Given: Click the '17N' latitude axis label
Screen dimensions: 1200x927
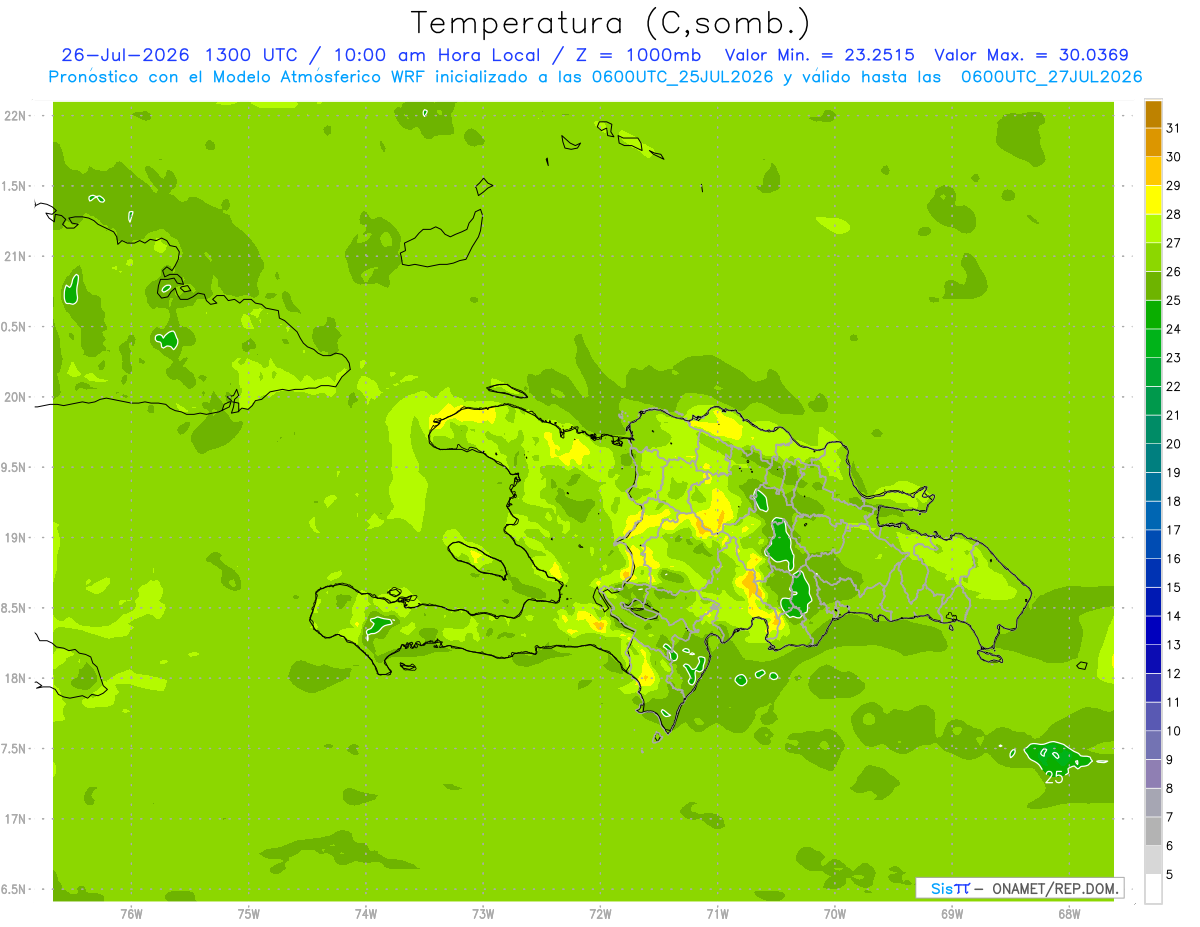Looking at the screenshot, I should 16,819.
